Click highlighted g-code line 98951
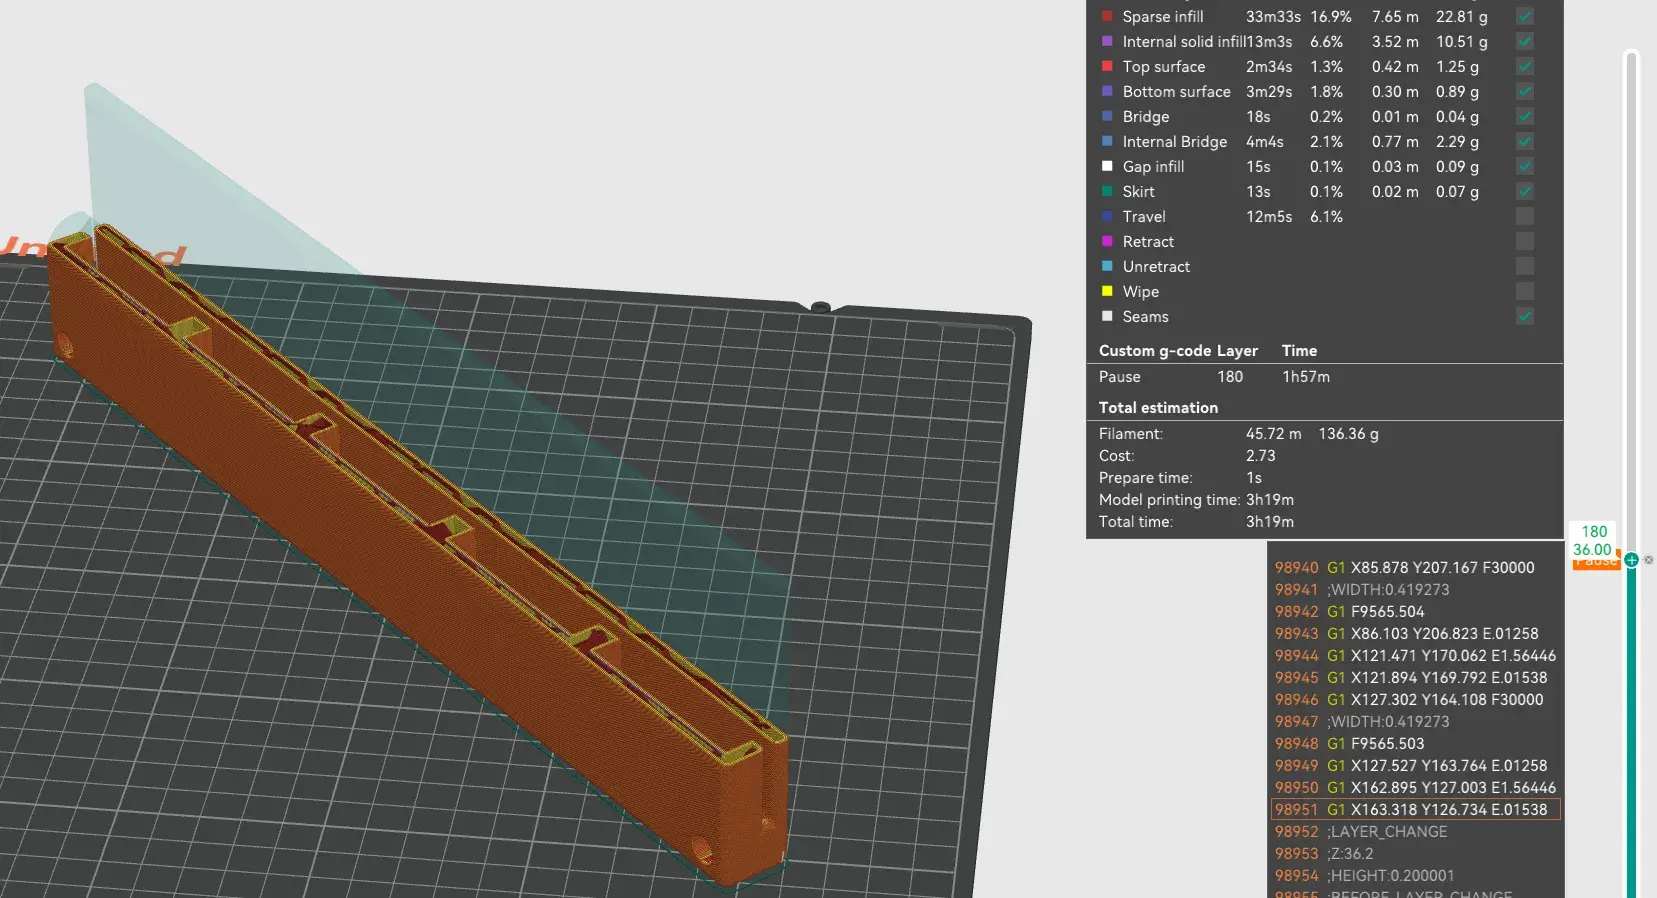1657x898 pixels. pyautogui.click(x=1414, y=809)
